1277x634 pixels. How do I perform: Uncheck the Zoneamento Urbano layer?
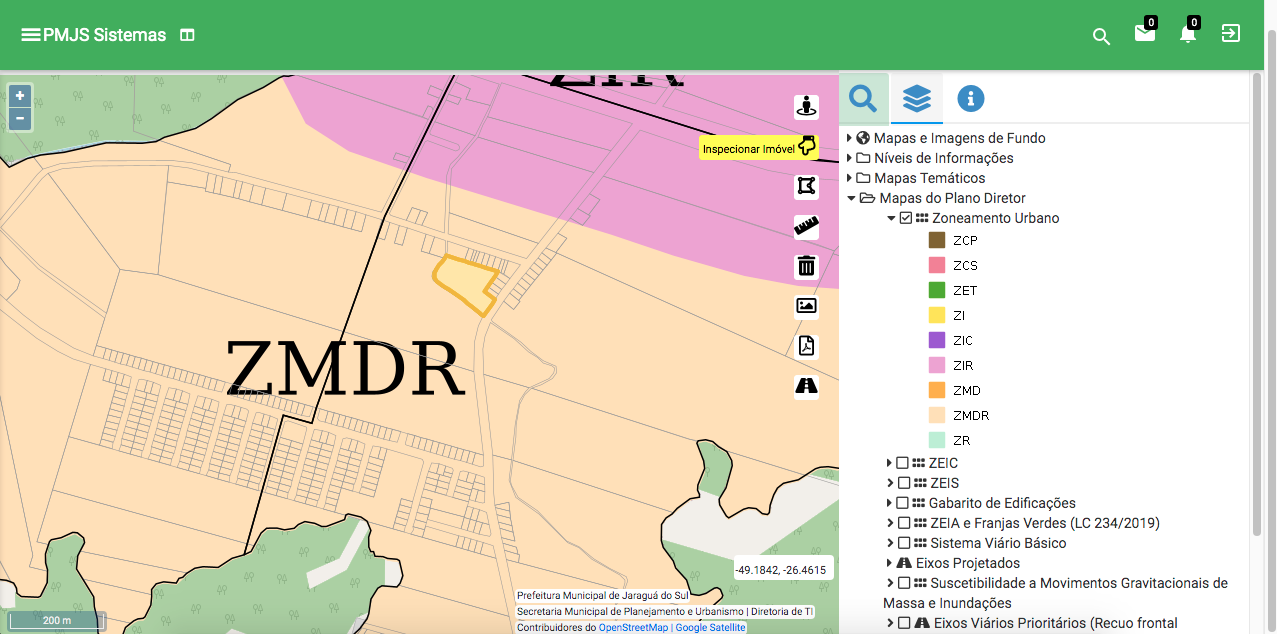pos(908,217)
